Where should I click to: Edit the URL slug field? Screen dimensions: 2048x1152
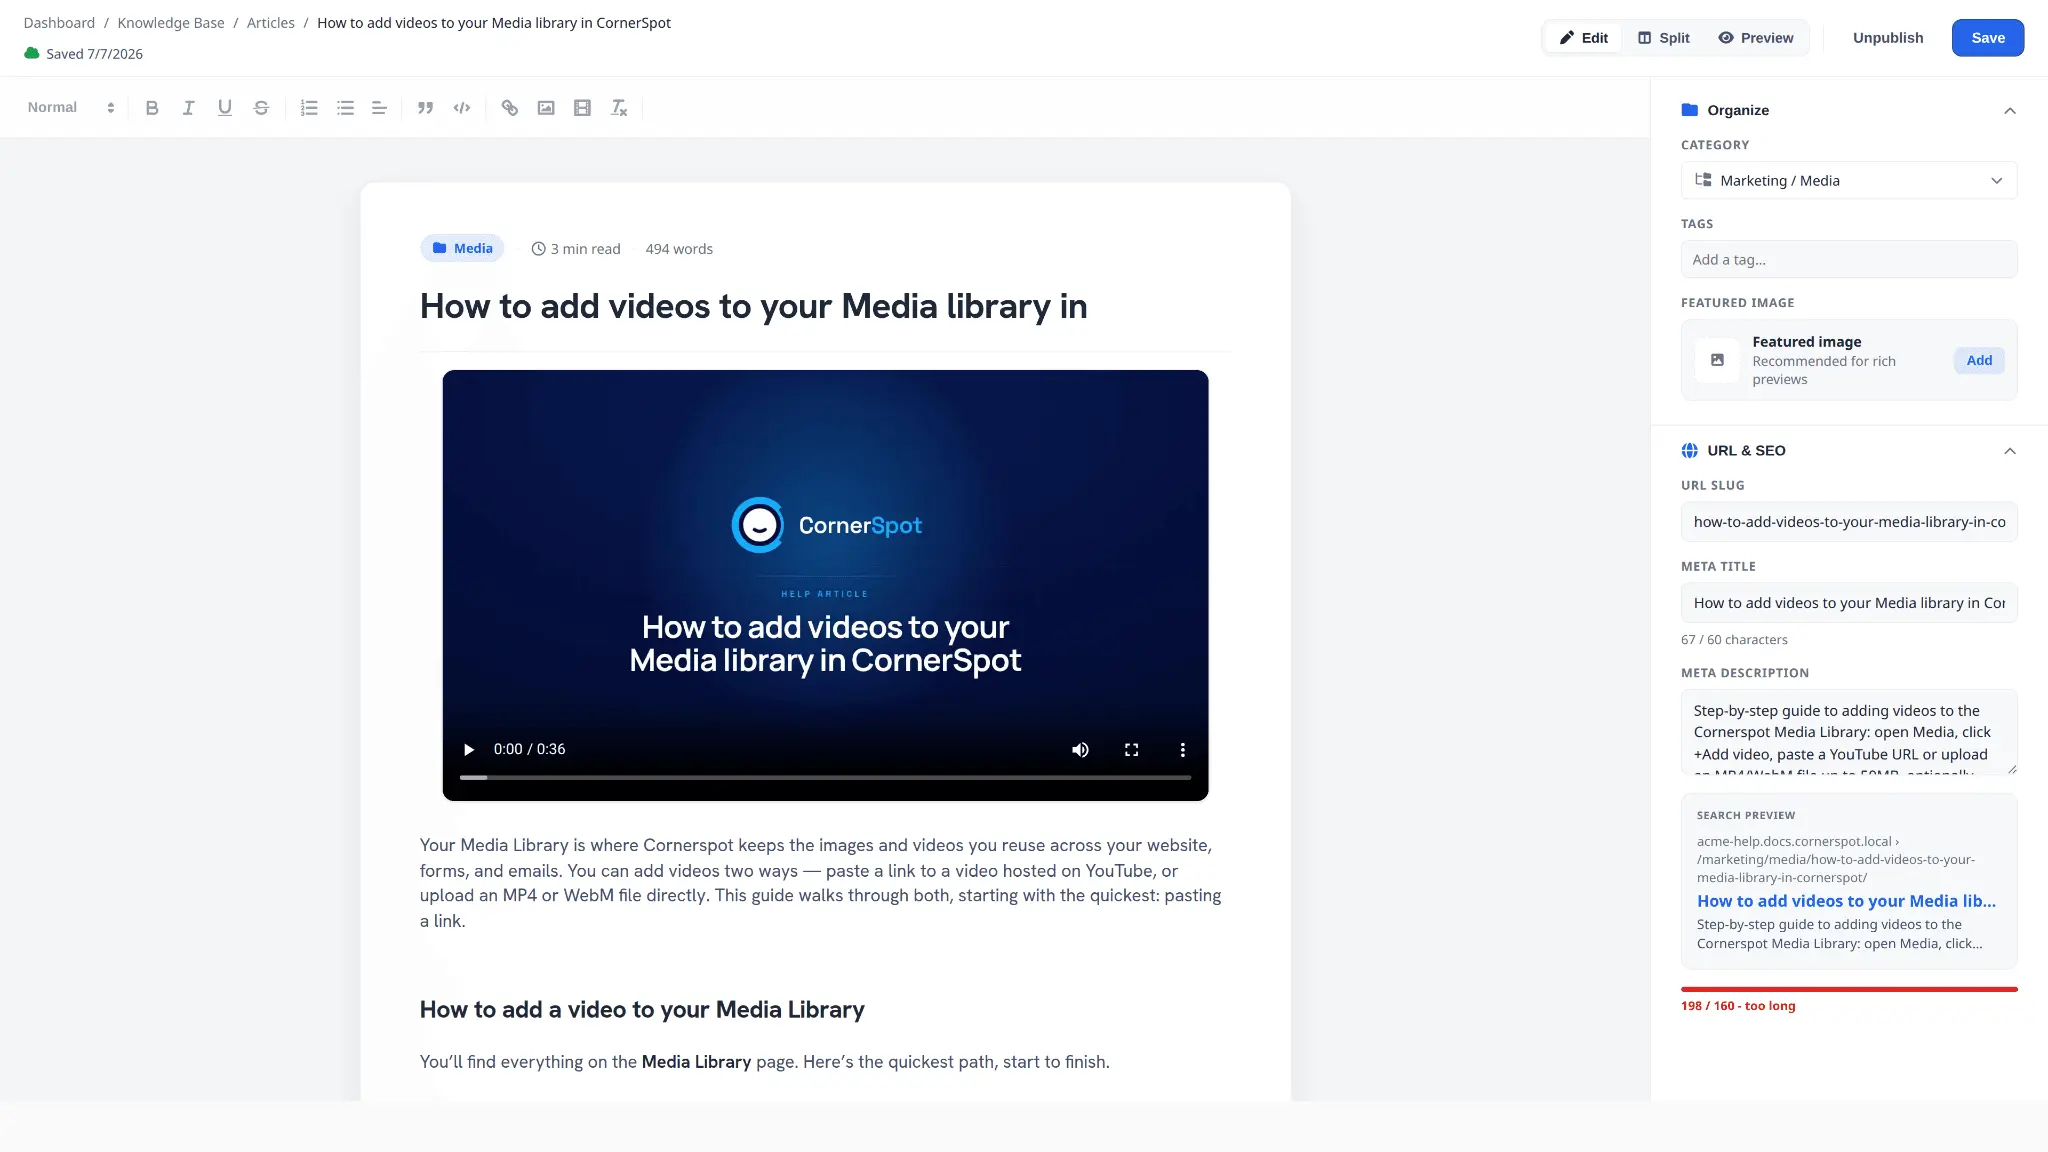[x=1849, y=522]
